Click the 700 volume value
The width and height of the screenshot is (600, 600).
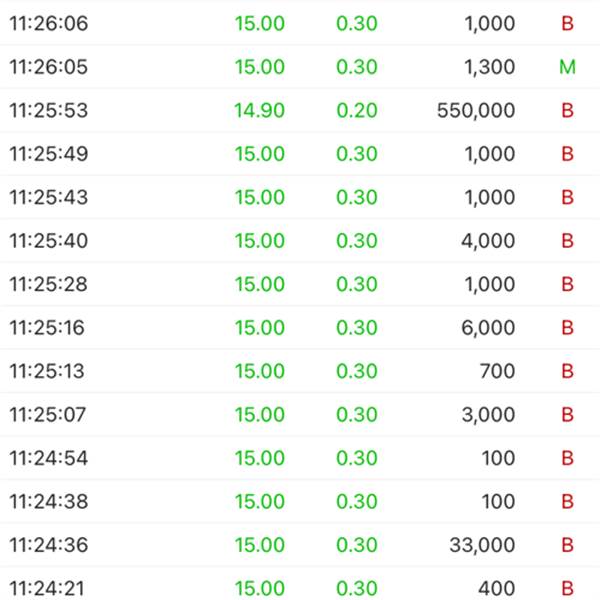pos(497,371)
